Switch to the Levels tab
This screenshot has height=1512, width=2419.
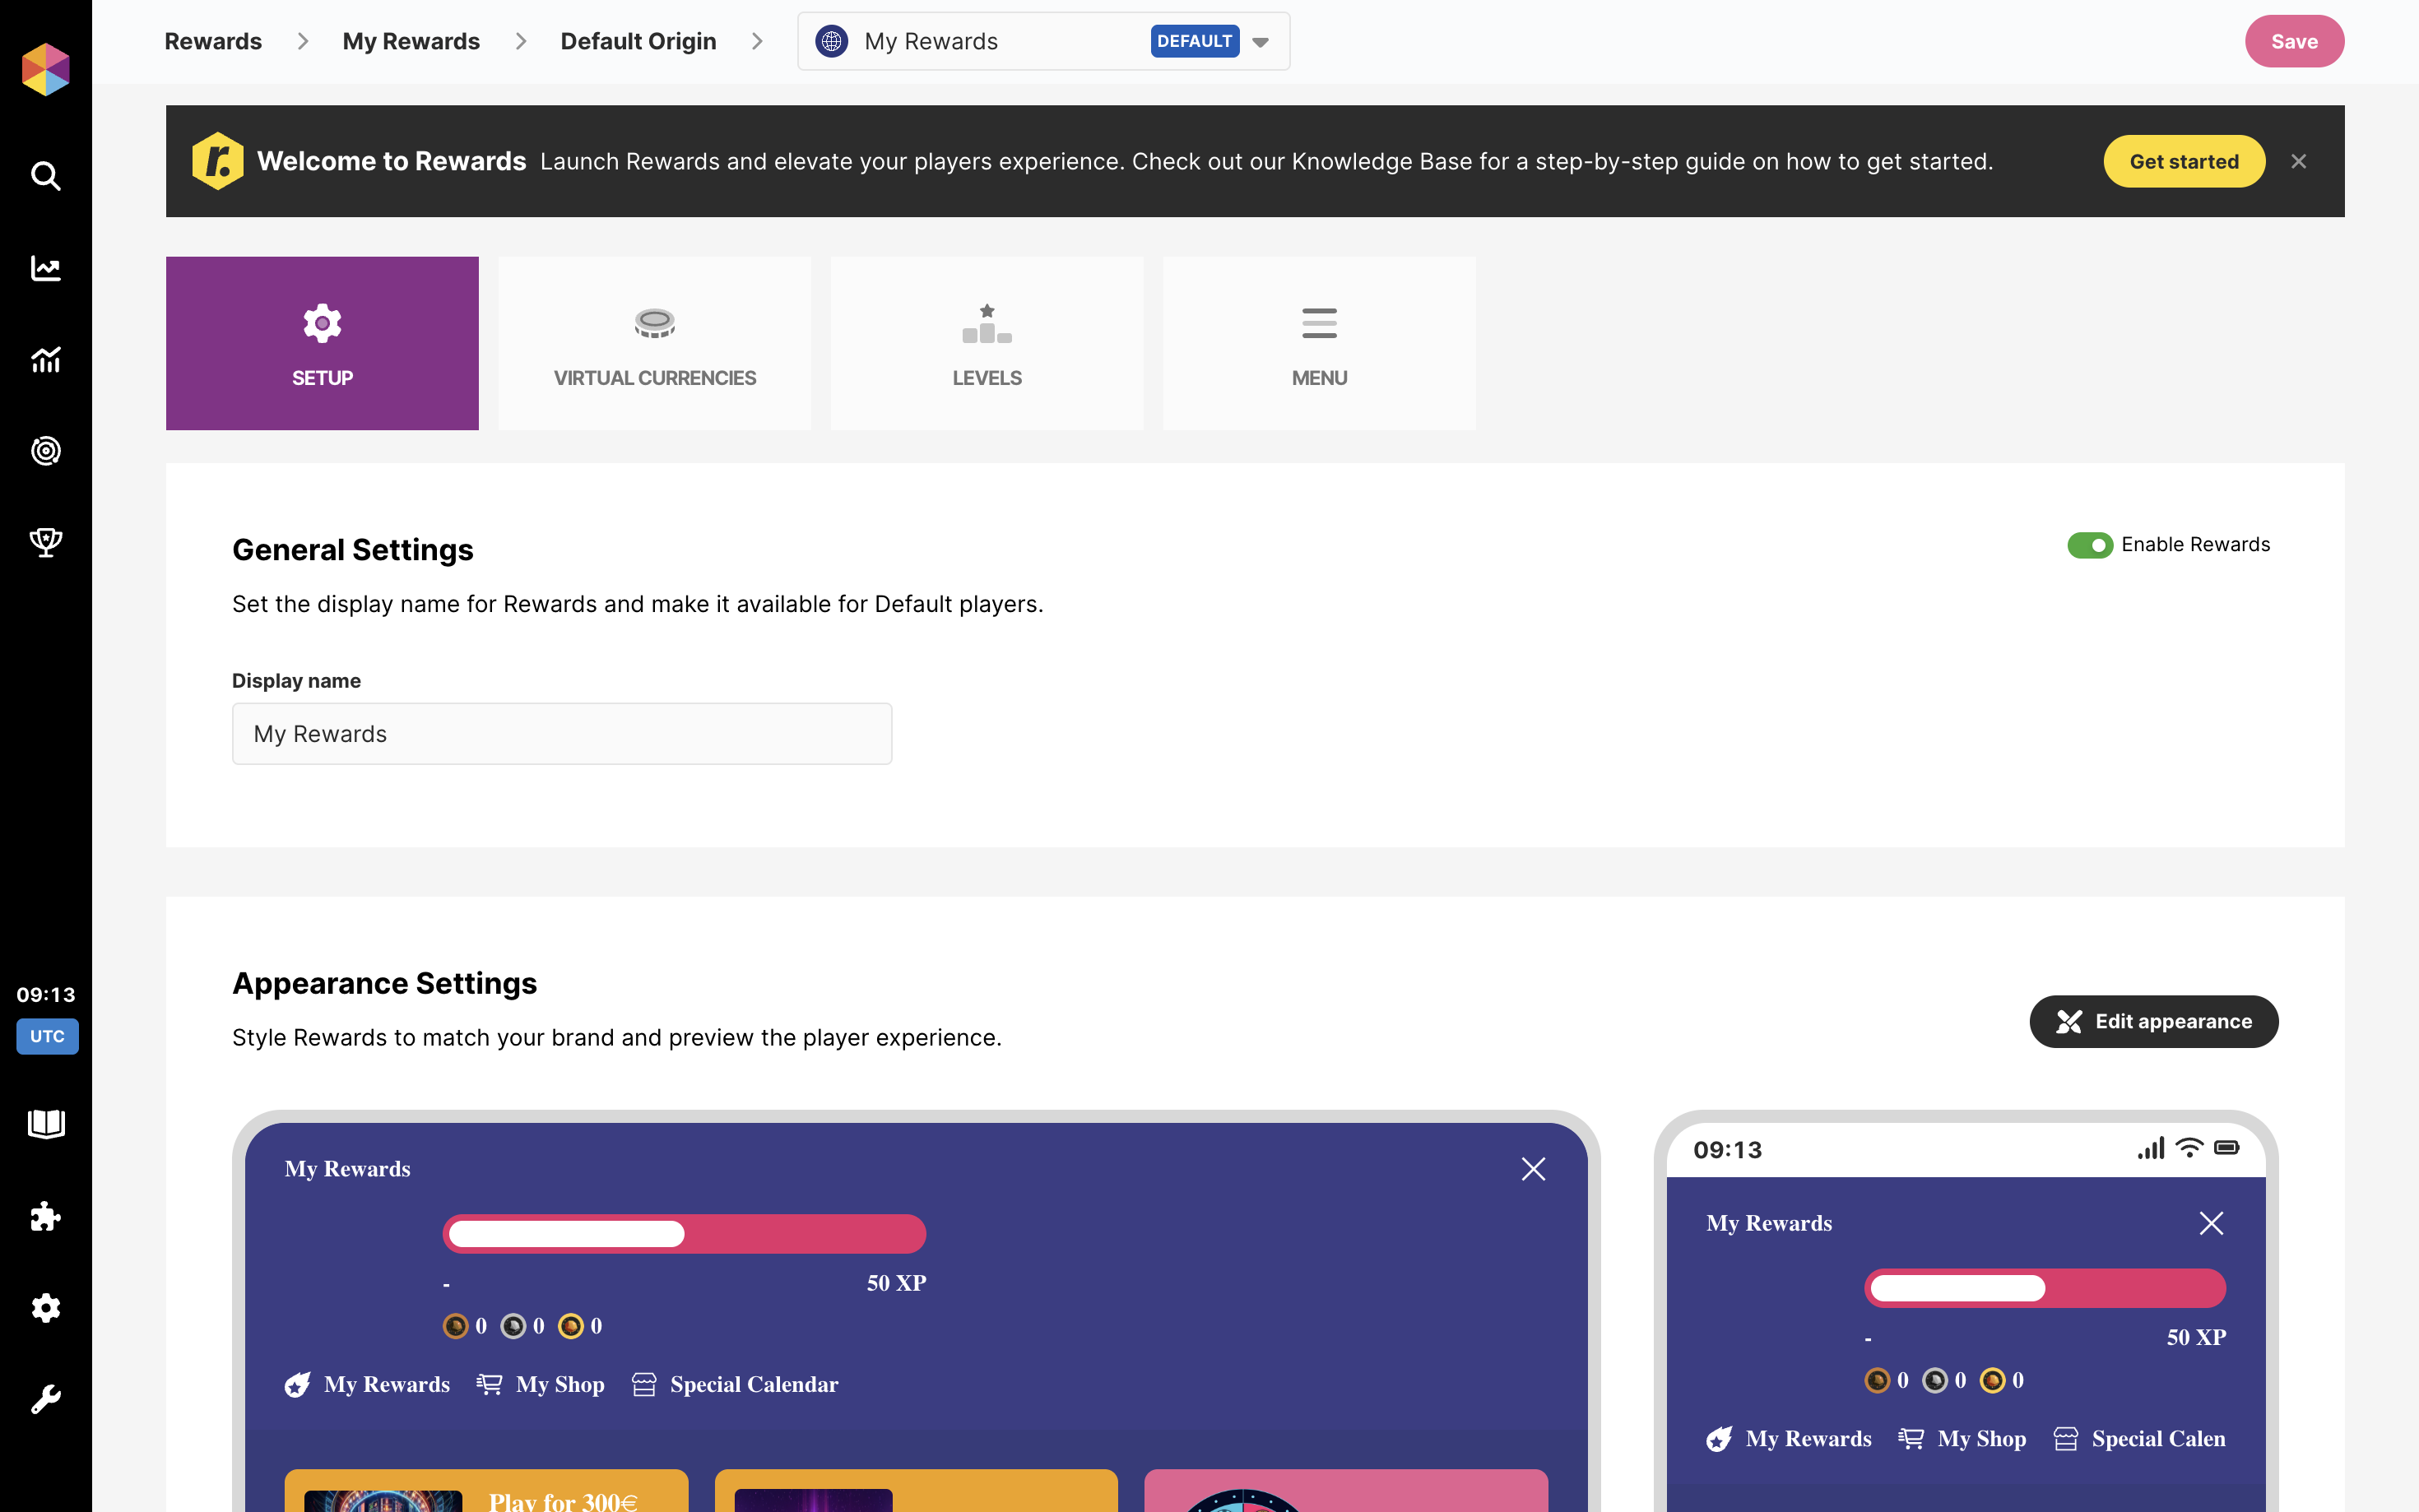click(x=986, y=343)
